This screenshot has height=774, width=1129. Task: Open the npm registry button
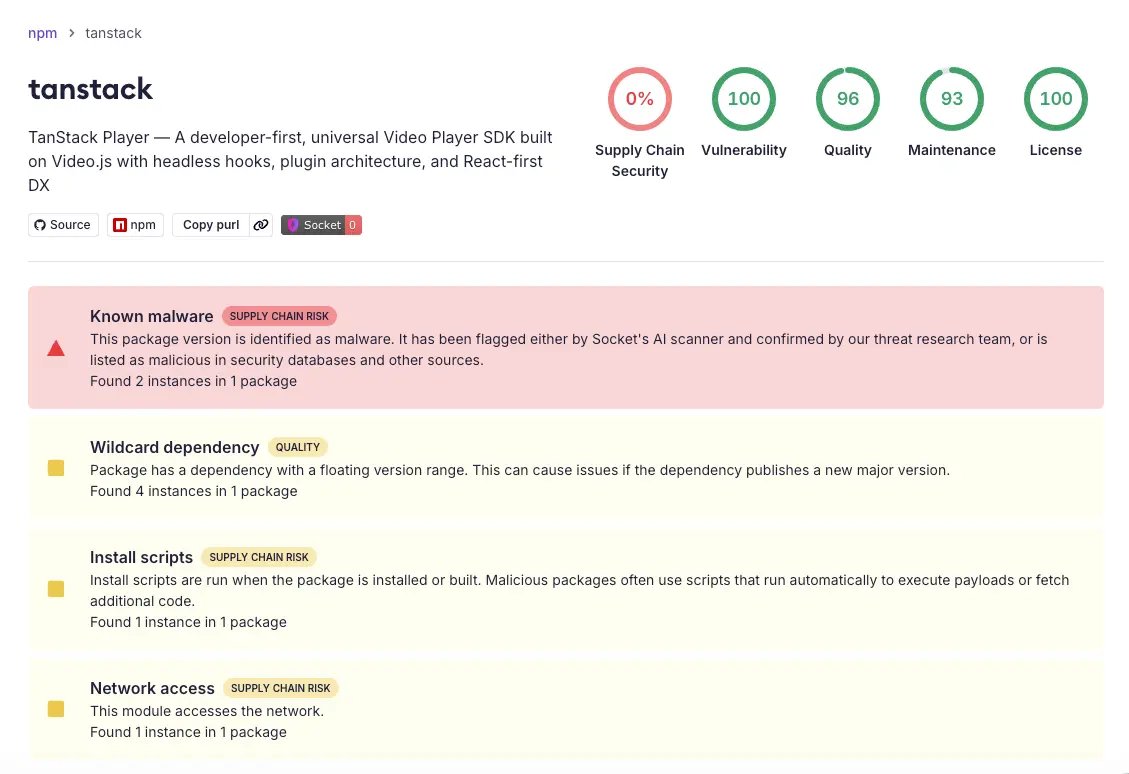(x=135, y=225)
